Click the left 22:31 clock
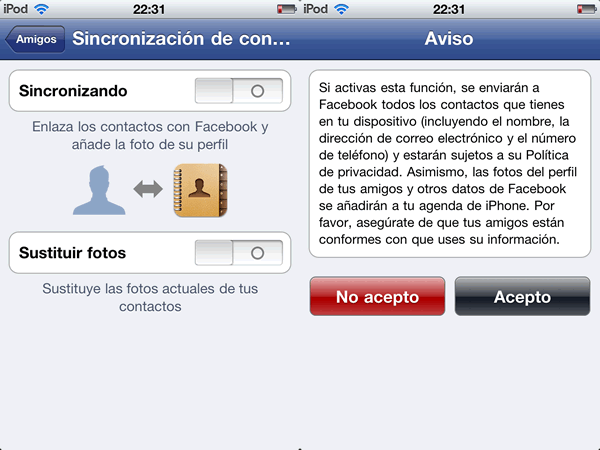Viewport: 600px width, 450px height. 149,9
